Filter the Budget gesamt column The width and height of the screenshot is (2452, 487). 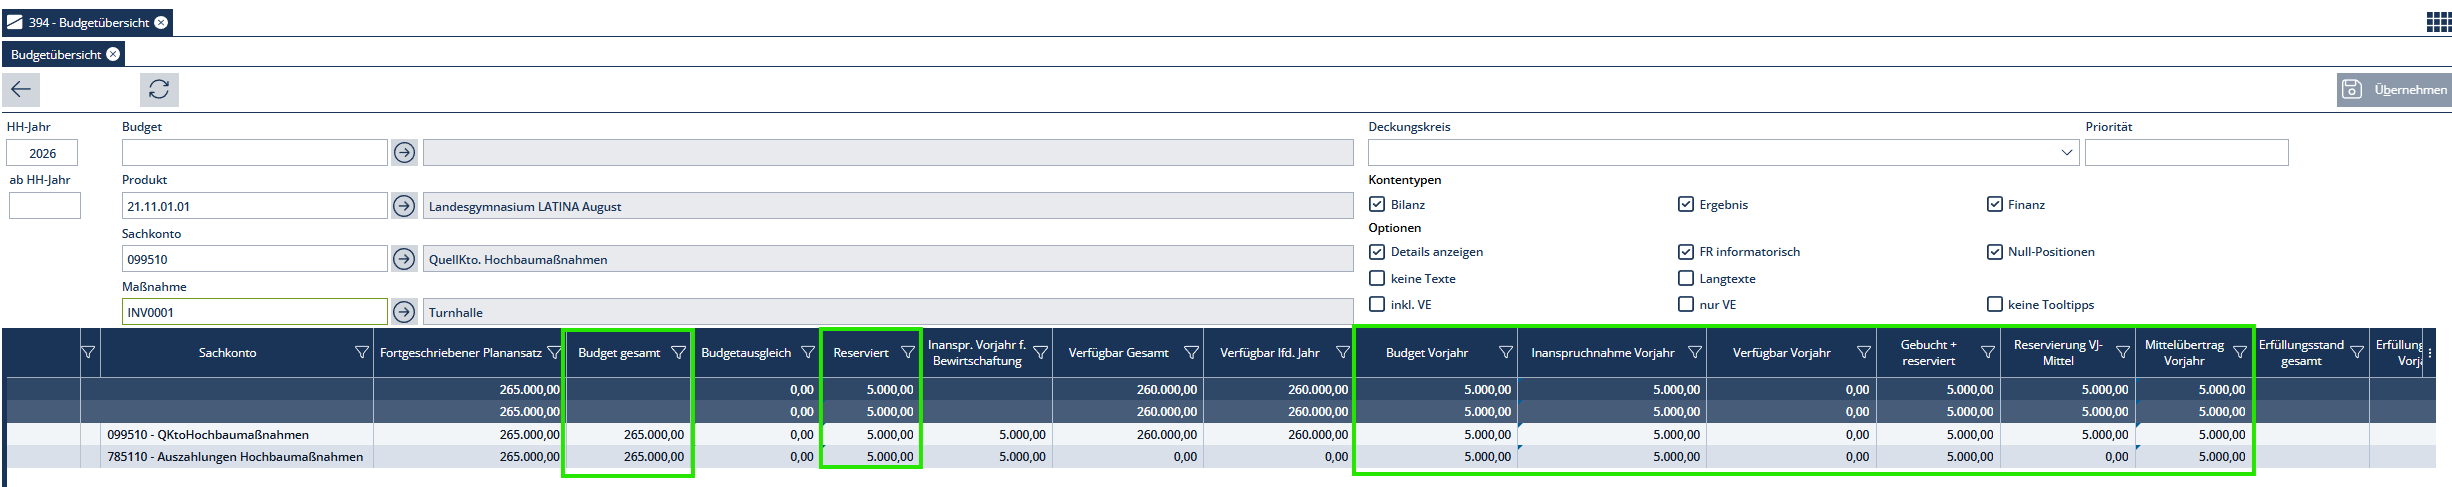(678, 353)
